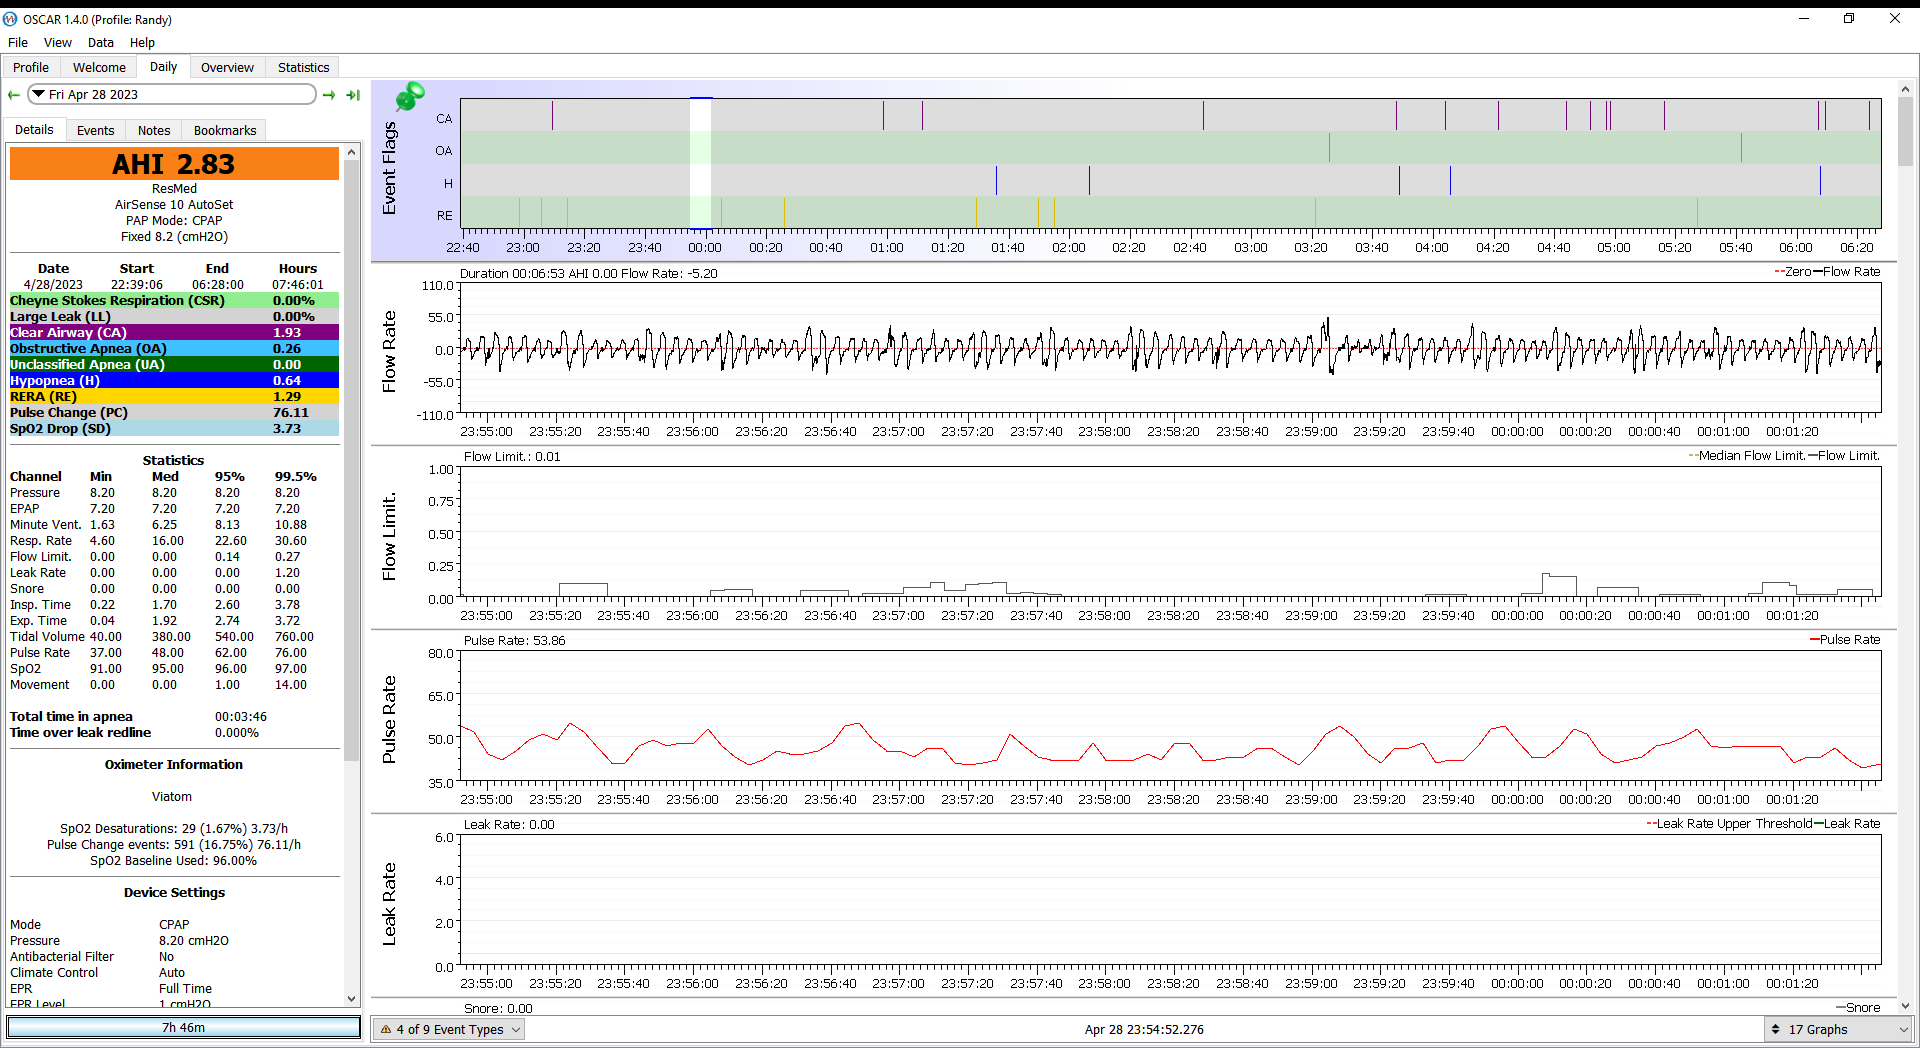Click the AHI 2.83 orange banner
1920x1048 pixels.
[x=174, y=164]
